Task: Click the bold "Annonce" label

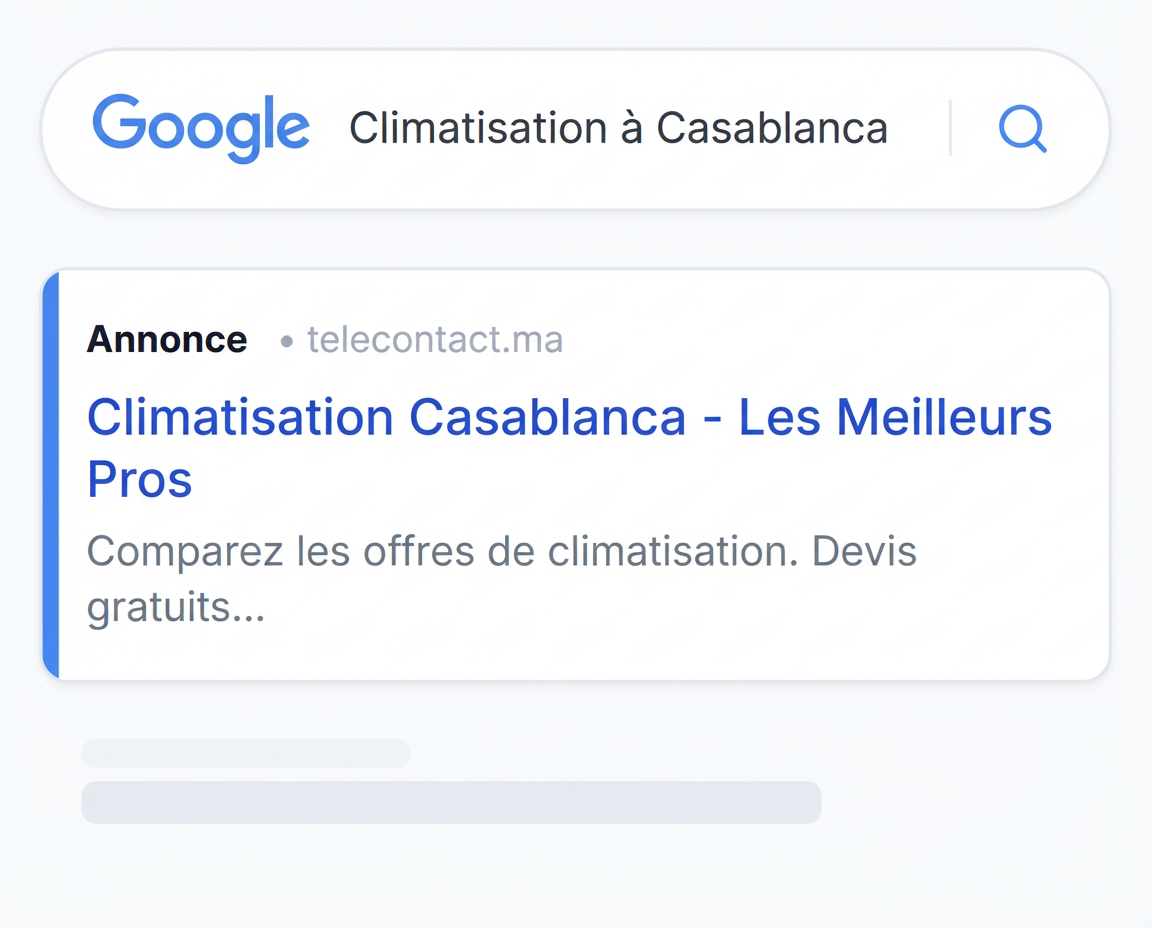Action: pyautogui.click(x=166, y=340)
